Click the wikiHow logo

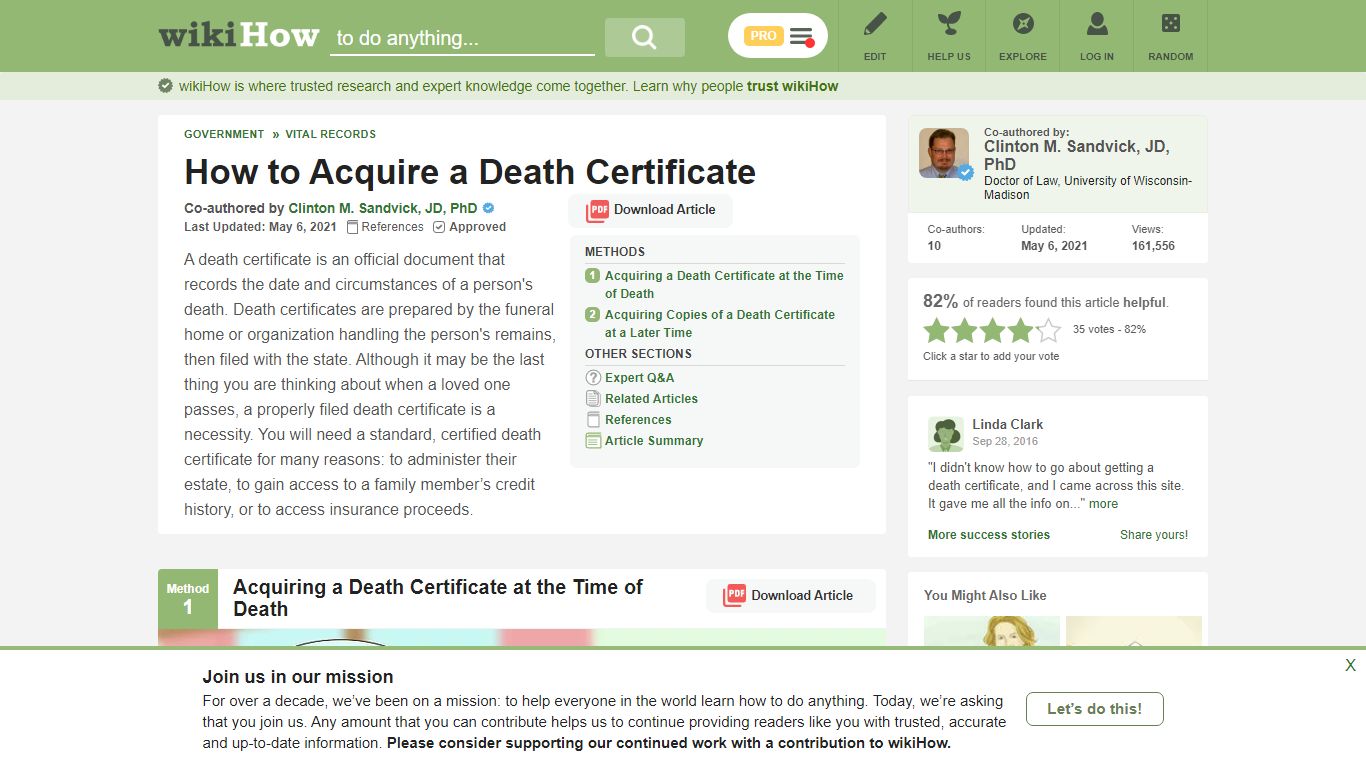pyautogui.click(x=238, y=36)
